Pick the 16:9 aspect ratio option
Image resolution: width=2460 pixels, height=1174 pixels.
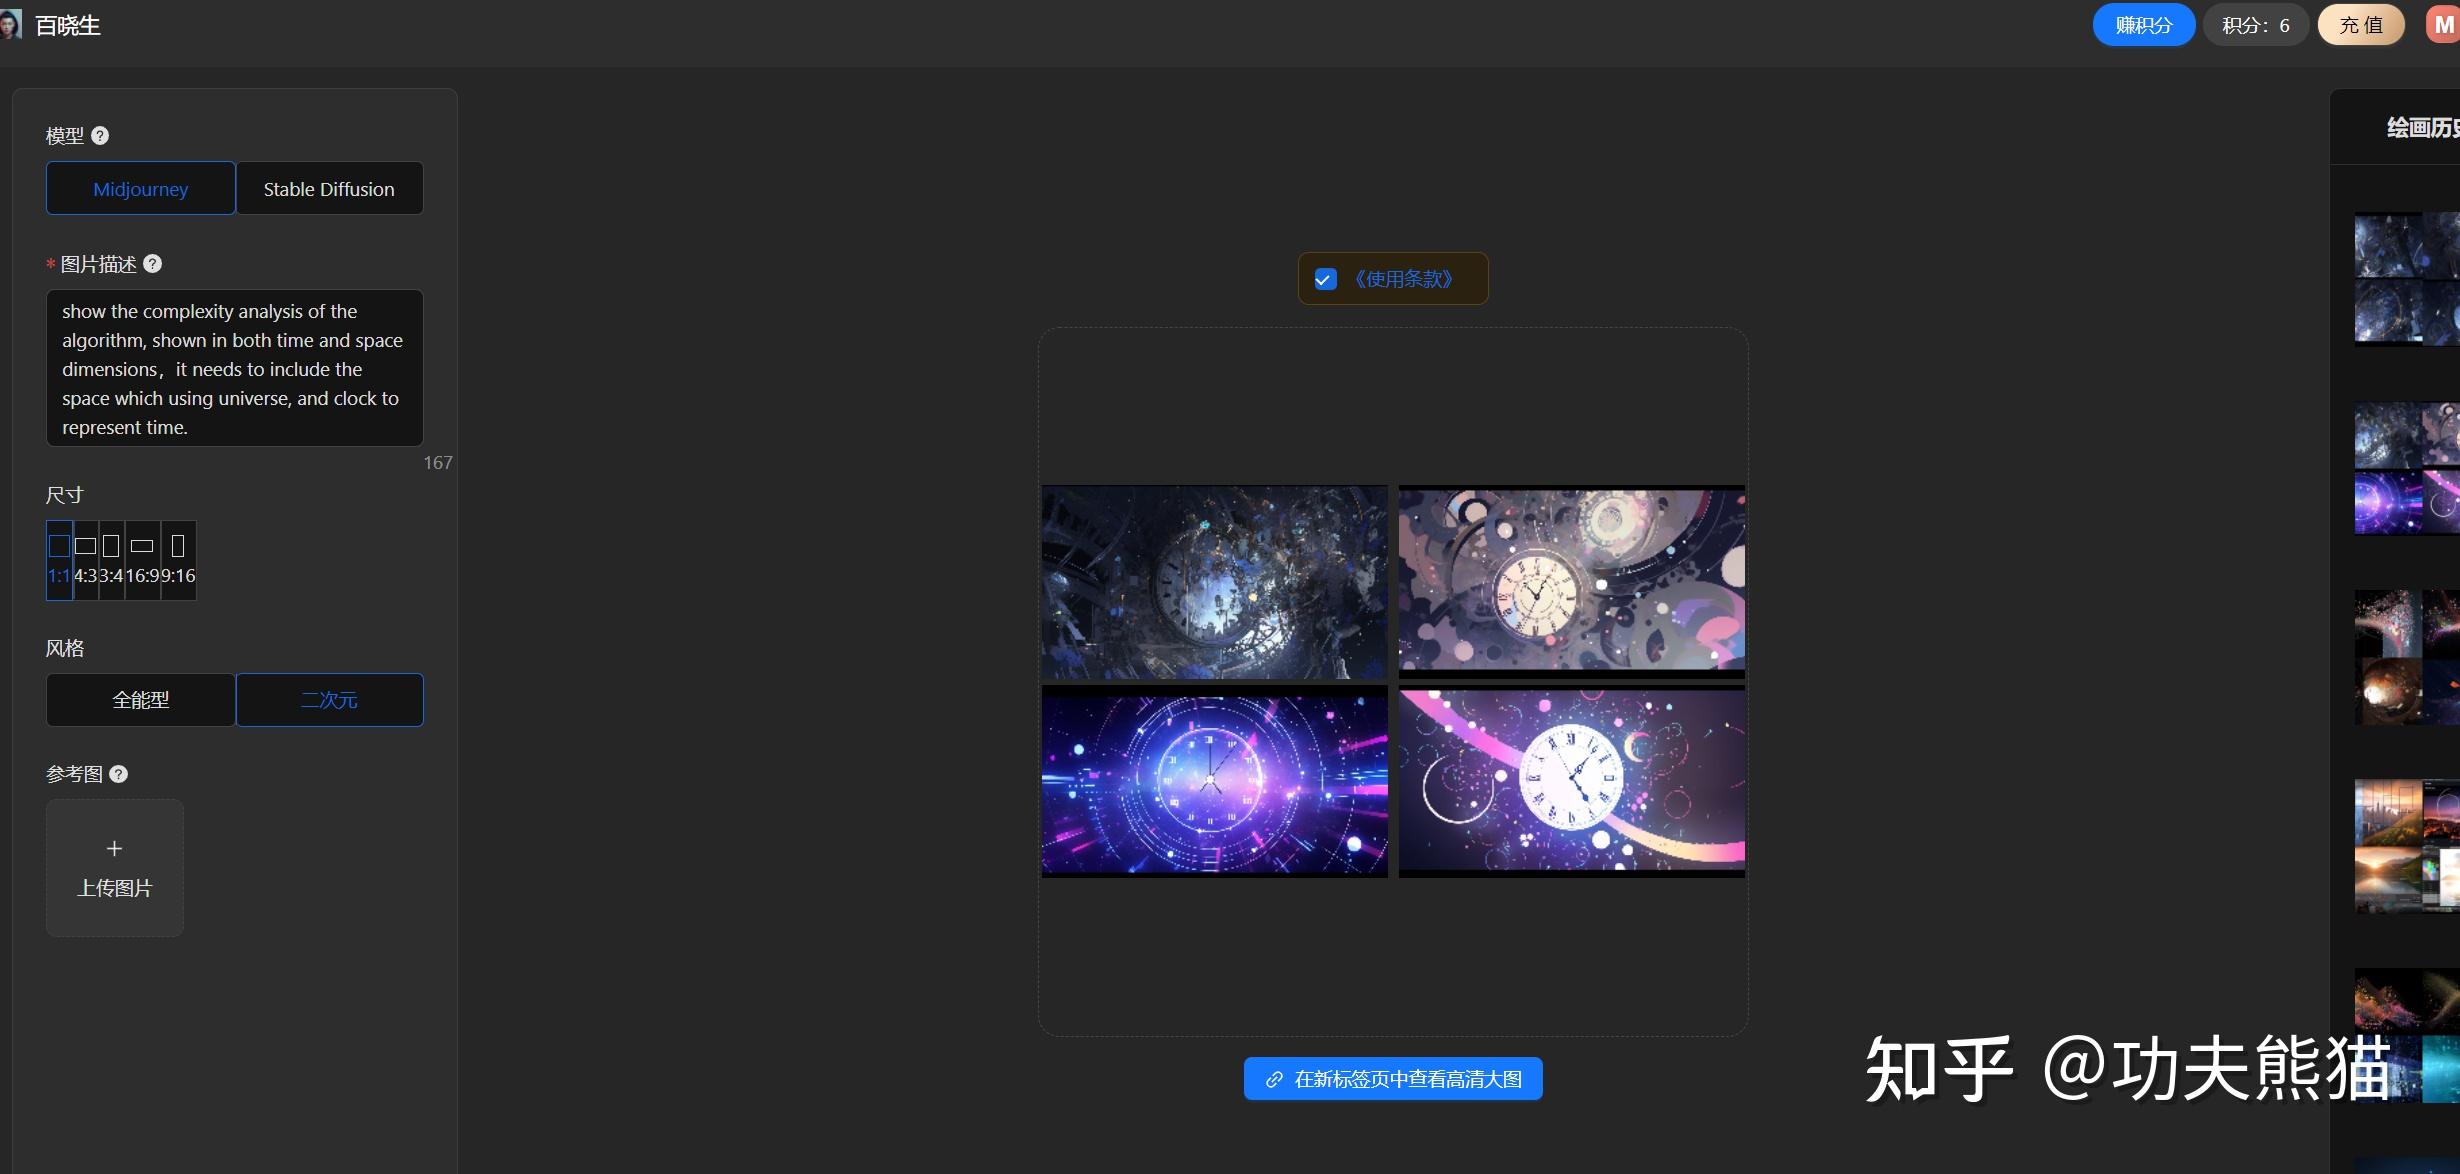click(142, 559)
